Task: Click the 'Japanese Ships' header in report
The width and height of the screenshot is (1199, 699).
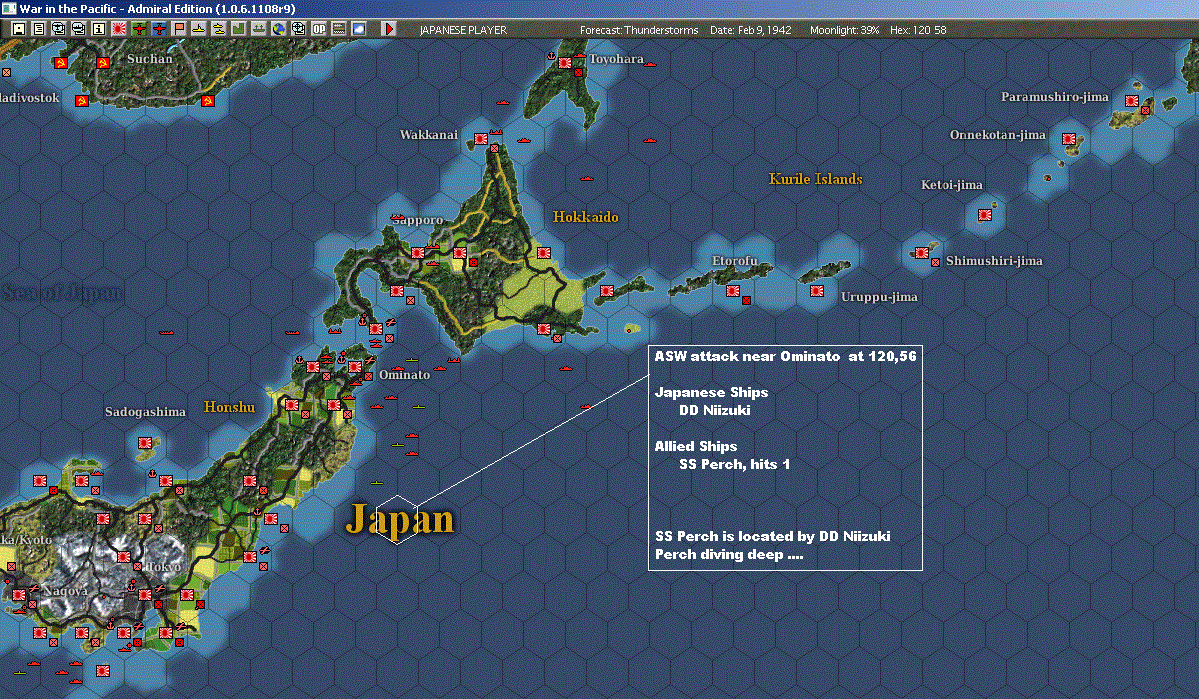Action: 711,392
